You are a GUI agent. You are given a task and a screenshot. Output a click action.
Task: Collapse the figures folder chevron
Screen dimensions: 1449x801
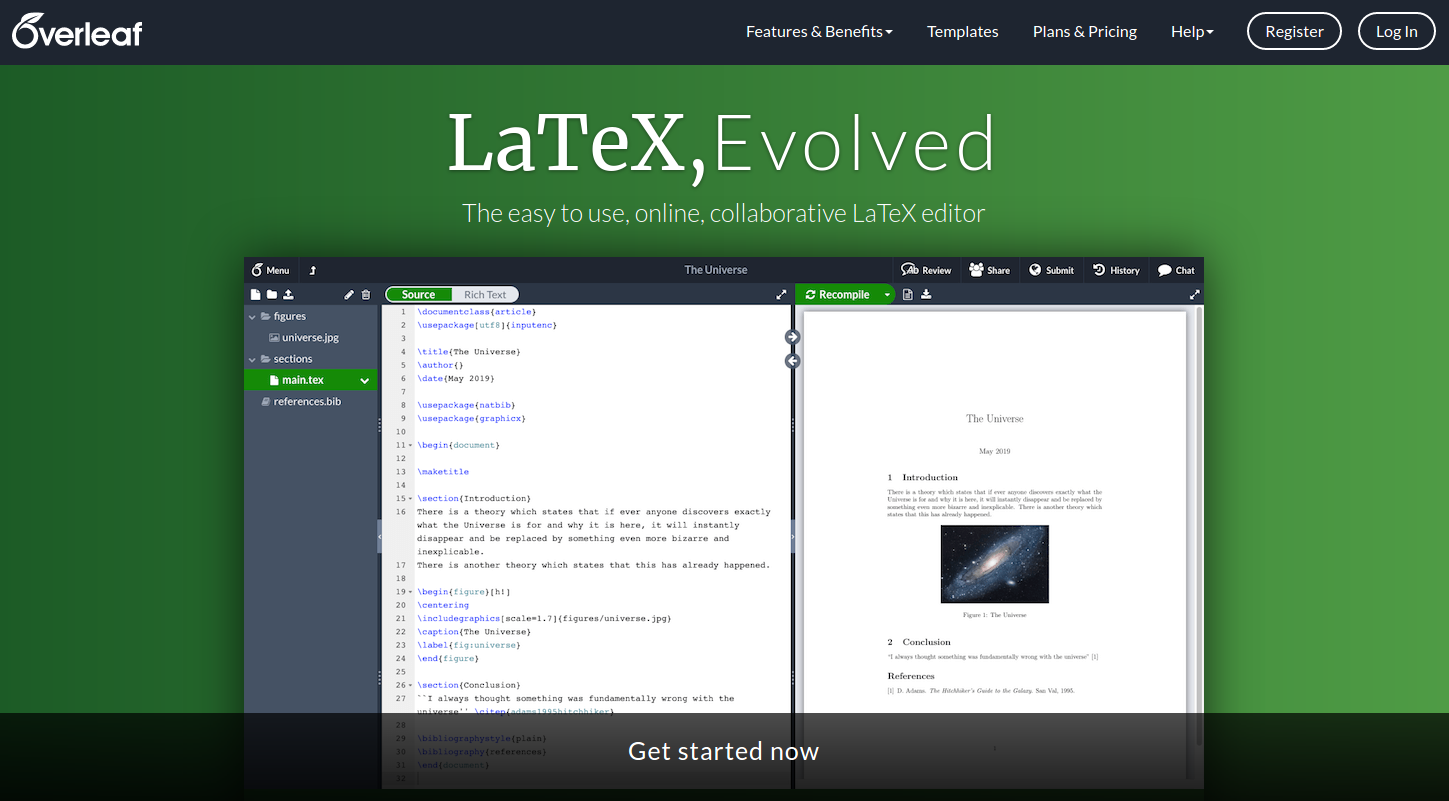[252, 316]
